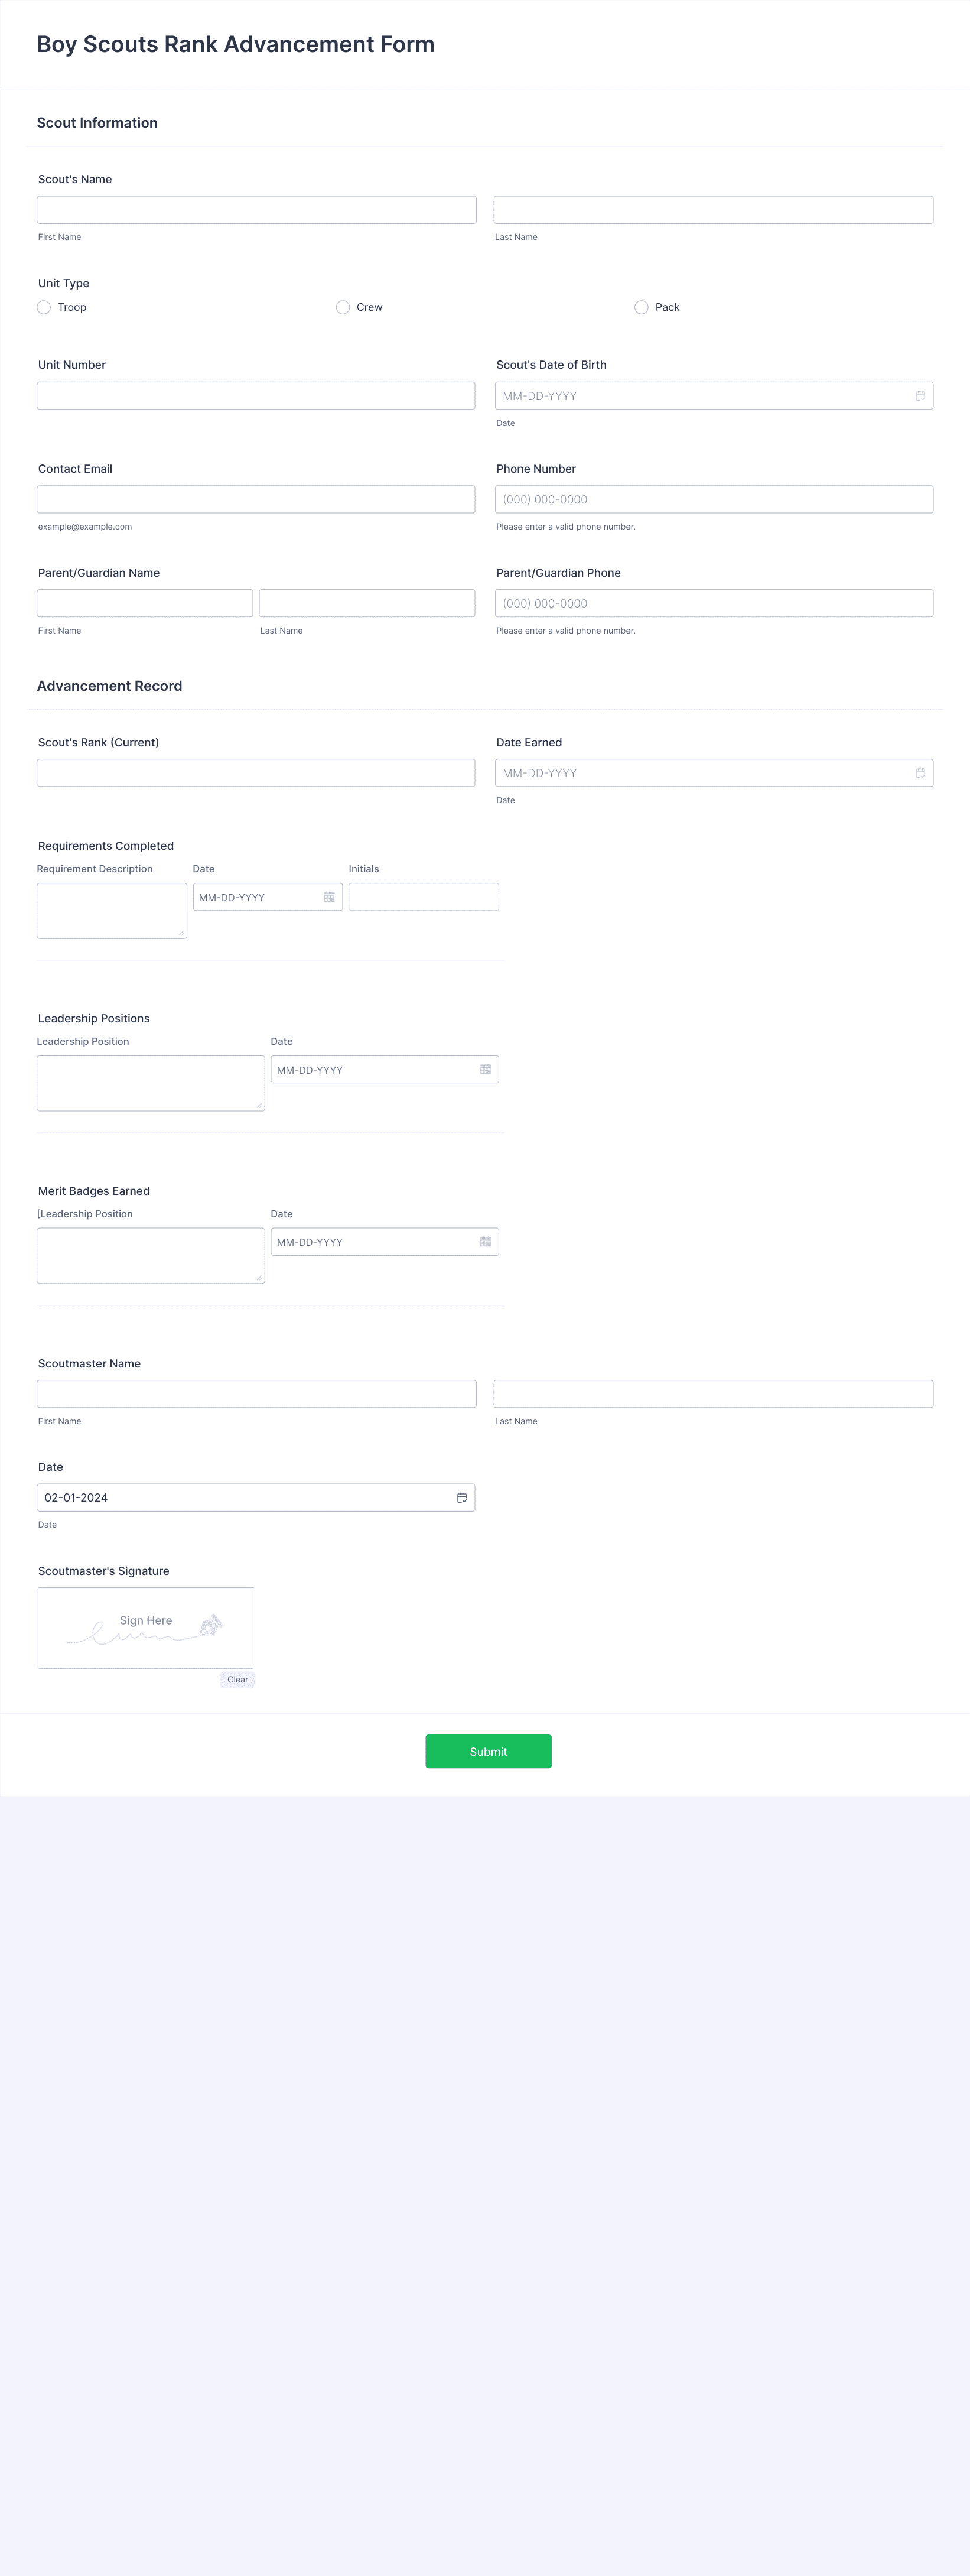Click the Scout's Rank (Current) field
This screenshot has height=2576, width=970.
pos(256,773)
